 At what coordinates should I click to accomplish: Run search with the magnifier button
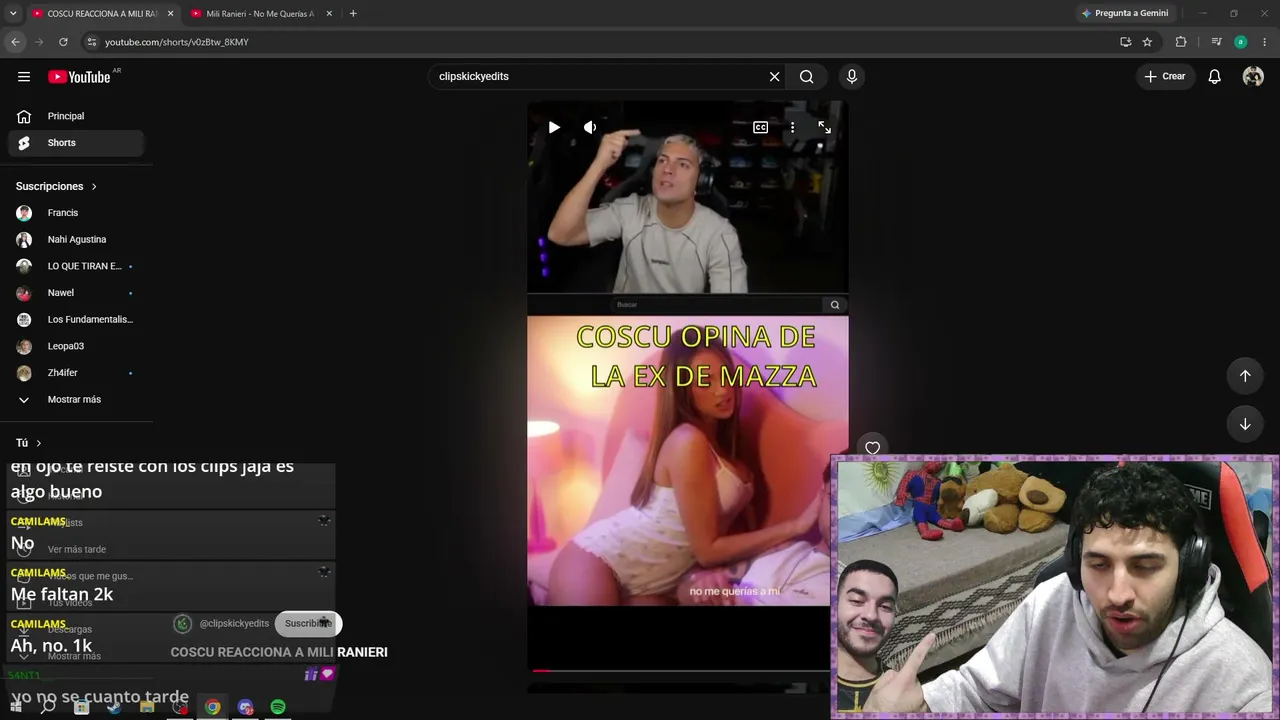807,77
